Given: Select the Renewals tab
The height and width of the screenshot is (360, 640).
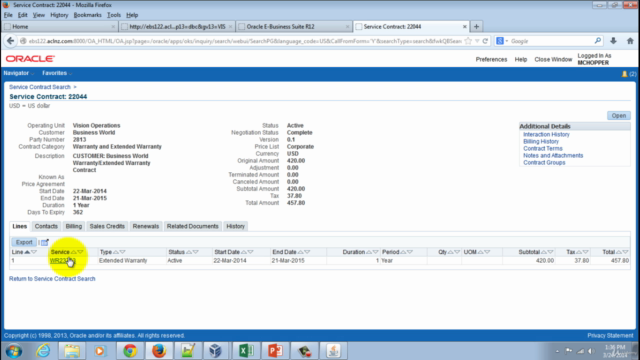Looking at the screenshot, I should (146, 227).
